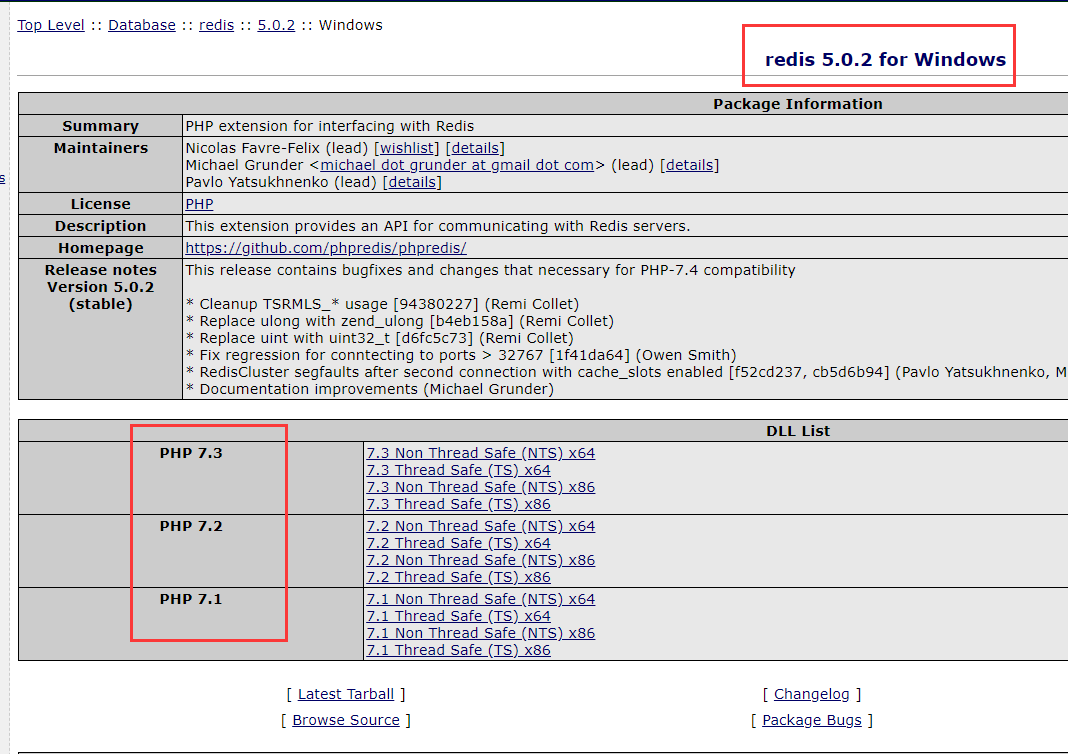
Task: Open the Top Level breadcrumb link
Action: pos(51,25)
